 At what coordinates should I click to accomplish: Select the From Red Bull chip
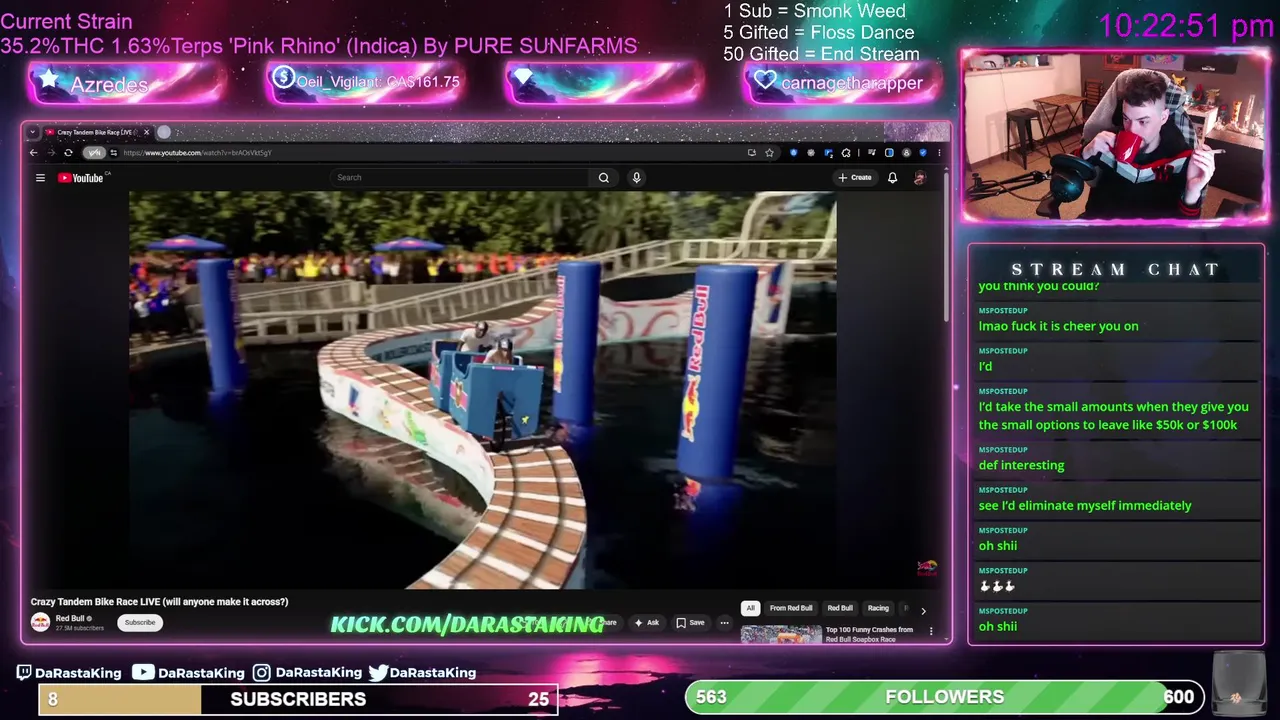tap(791, 608)
